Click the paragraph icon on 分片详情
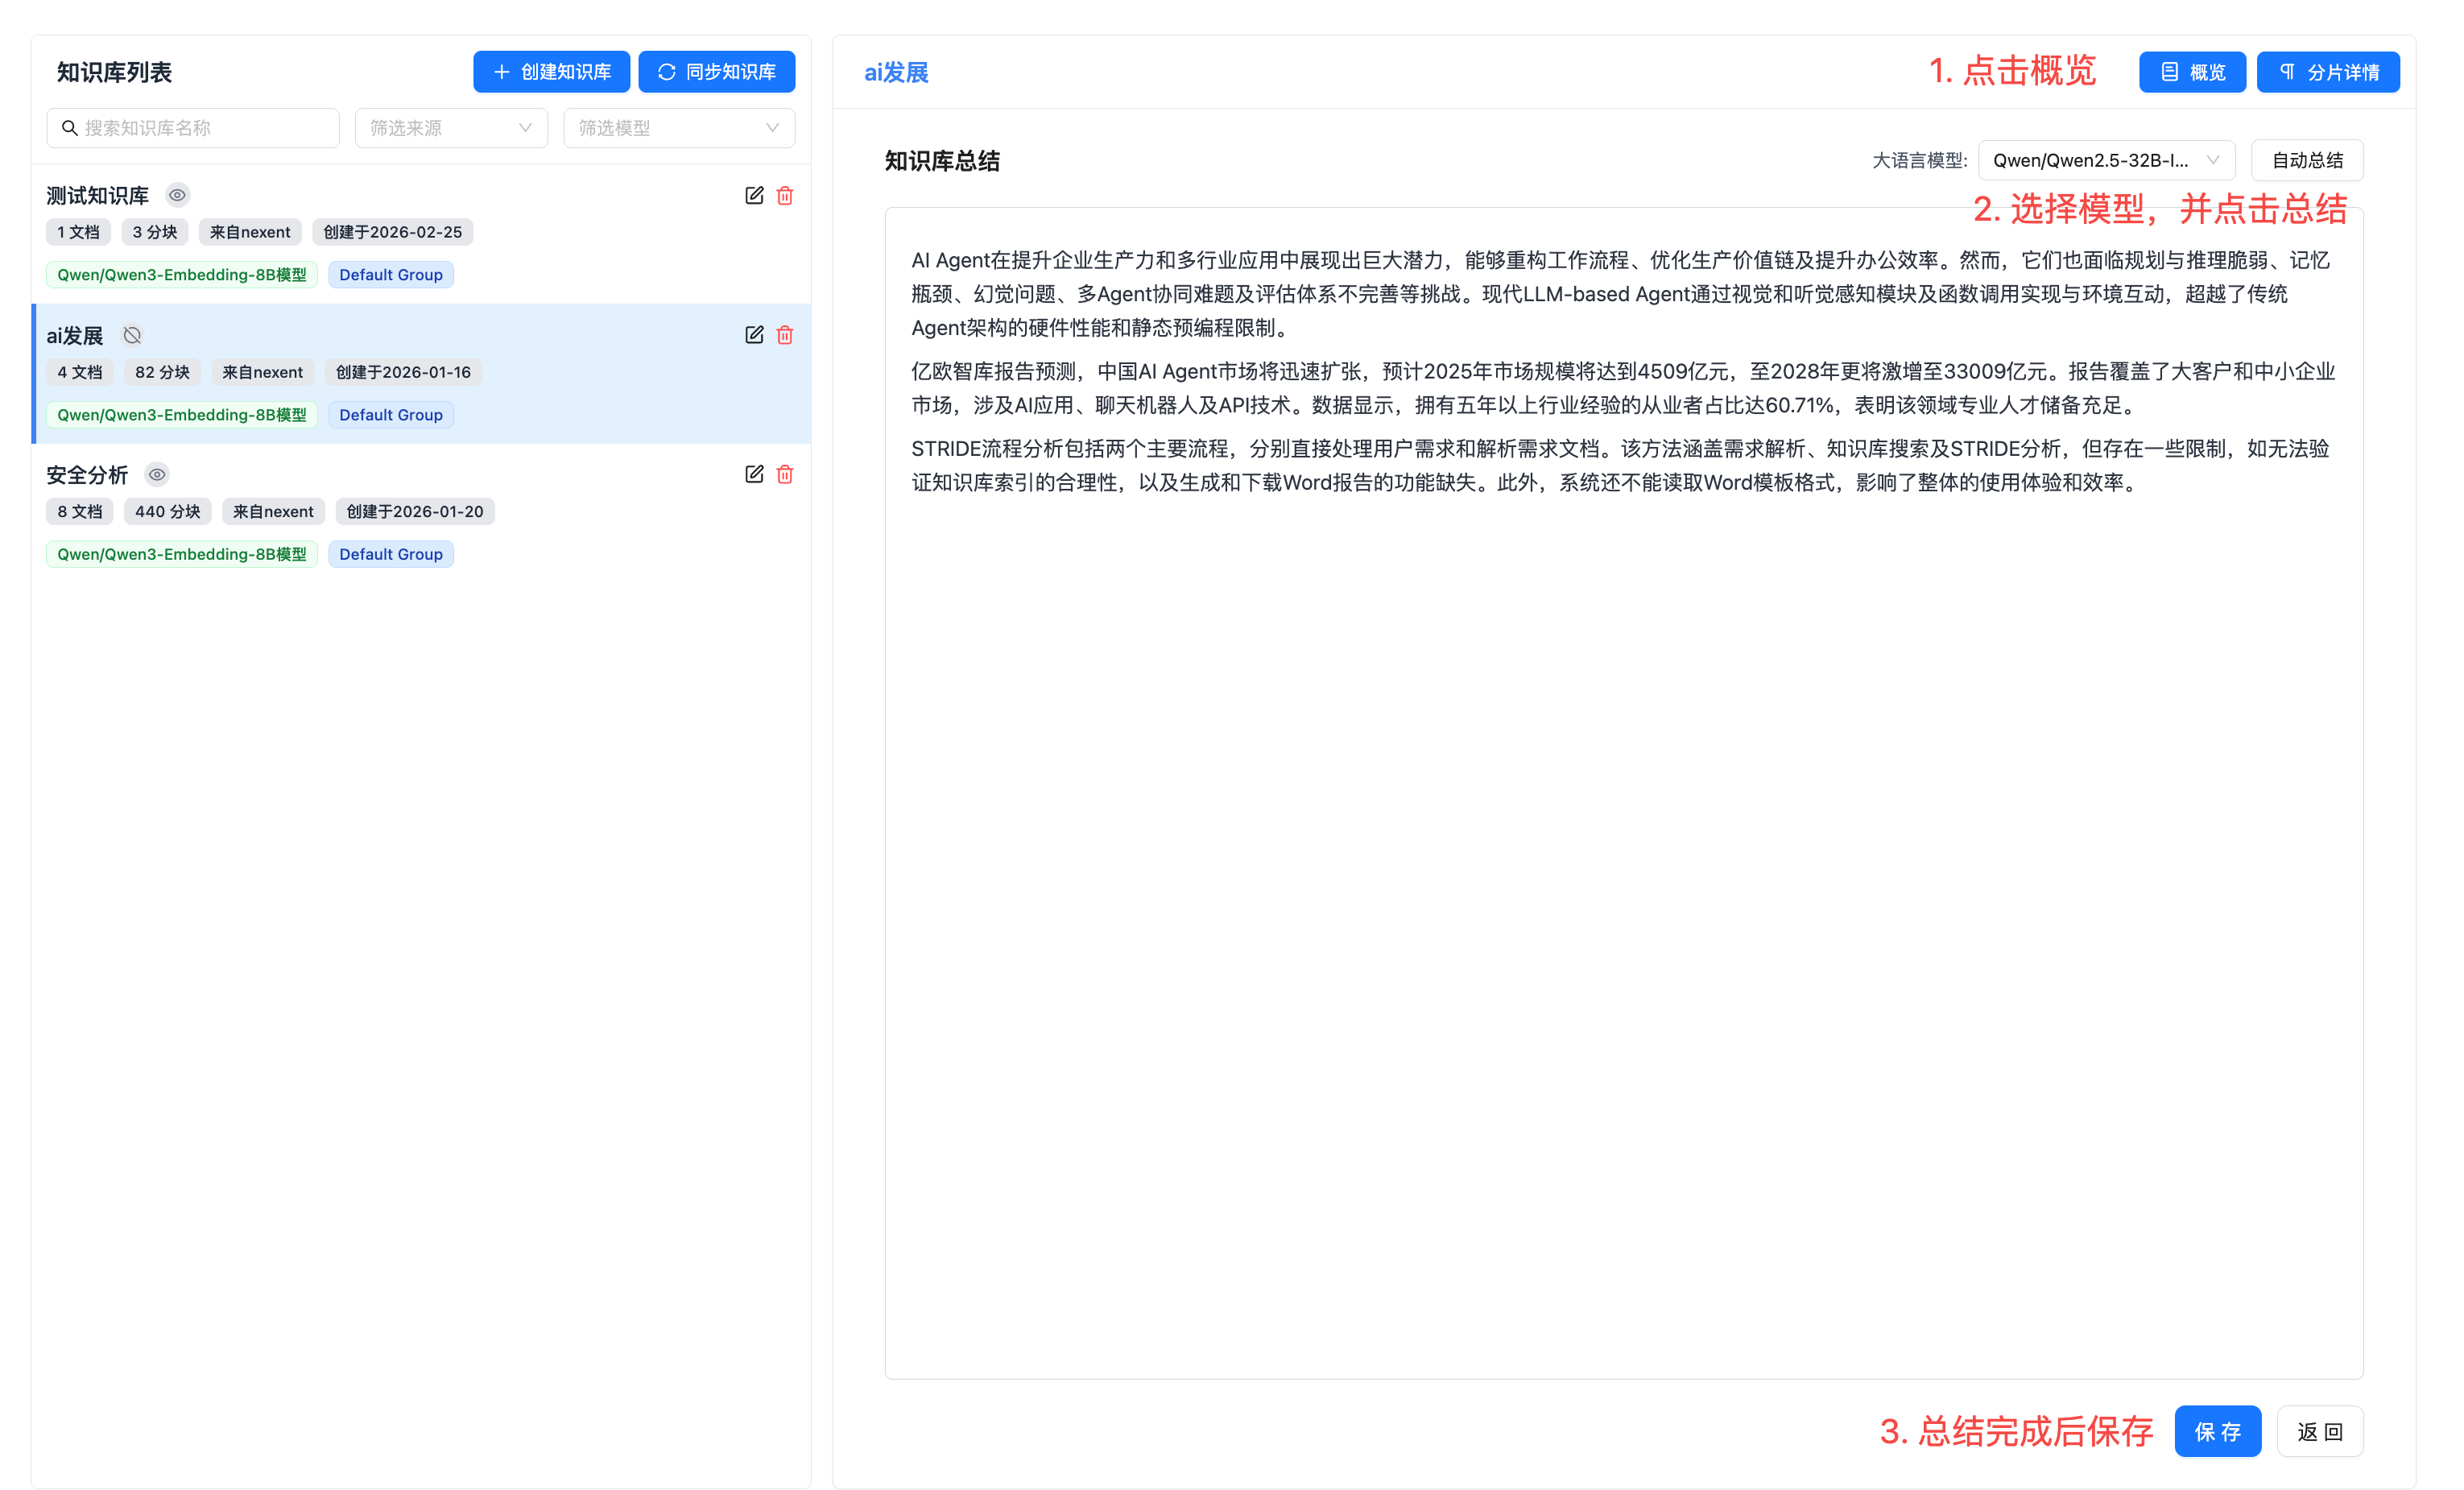 tap(2287, 71)
